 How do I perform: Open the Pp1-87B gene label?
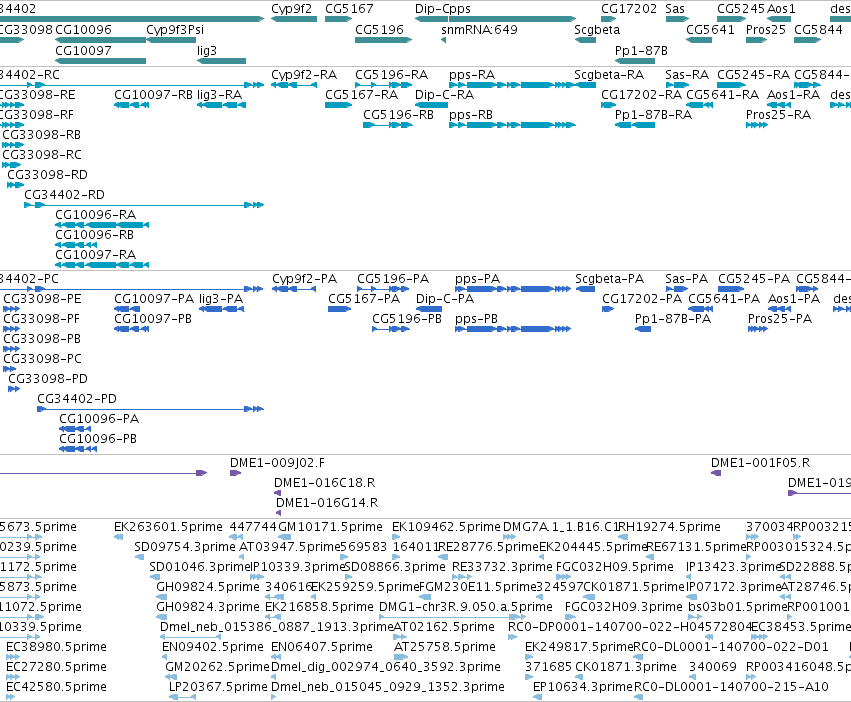point(641,50)
